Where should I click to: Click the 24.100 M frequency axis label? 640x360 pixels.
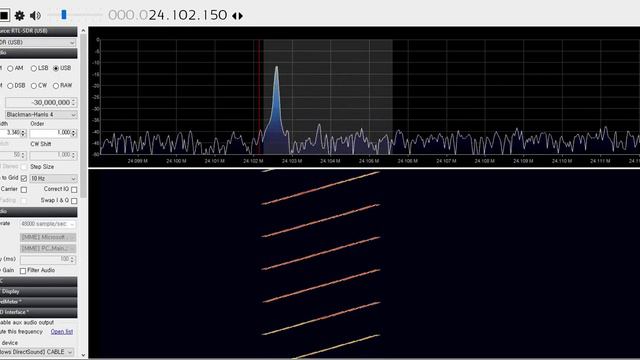coord(176,161)
